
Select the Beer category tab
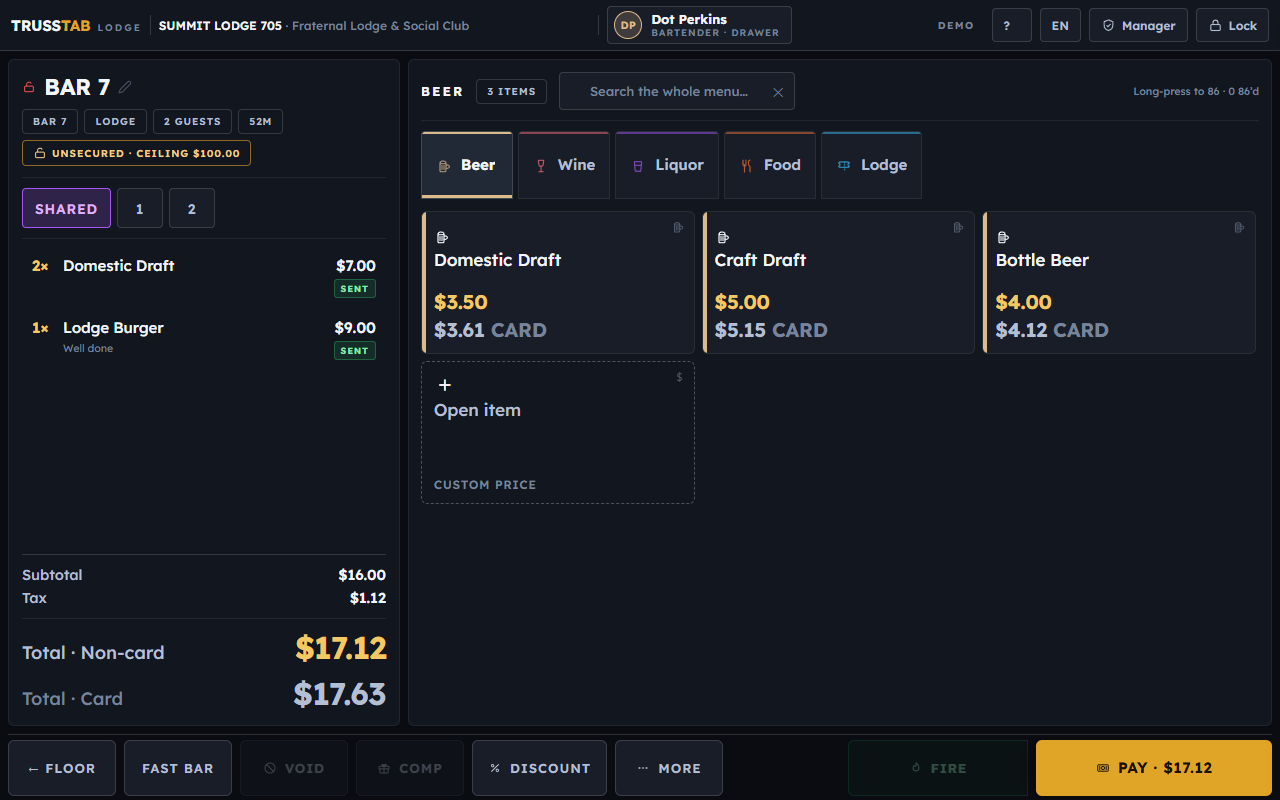point(467,165)
